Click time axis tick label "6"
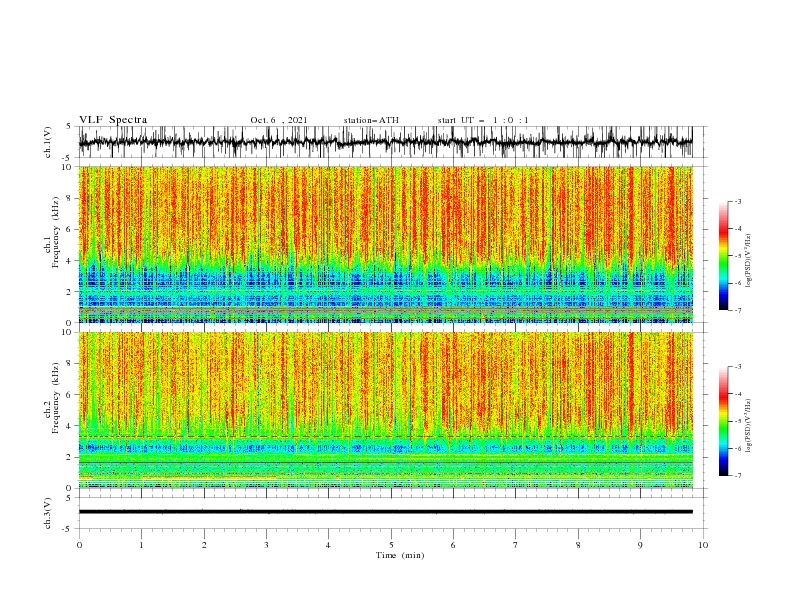The height and width of the screenshot is (612, 792). (x=453, y=545)
